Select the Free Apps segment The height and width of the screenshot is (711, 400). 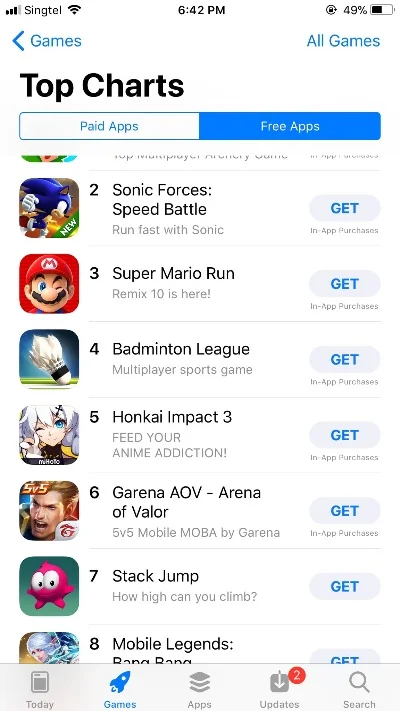[x=290, y=126]
